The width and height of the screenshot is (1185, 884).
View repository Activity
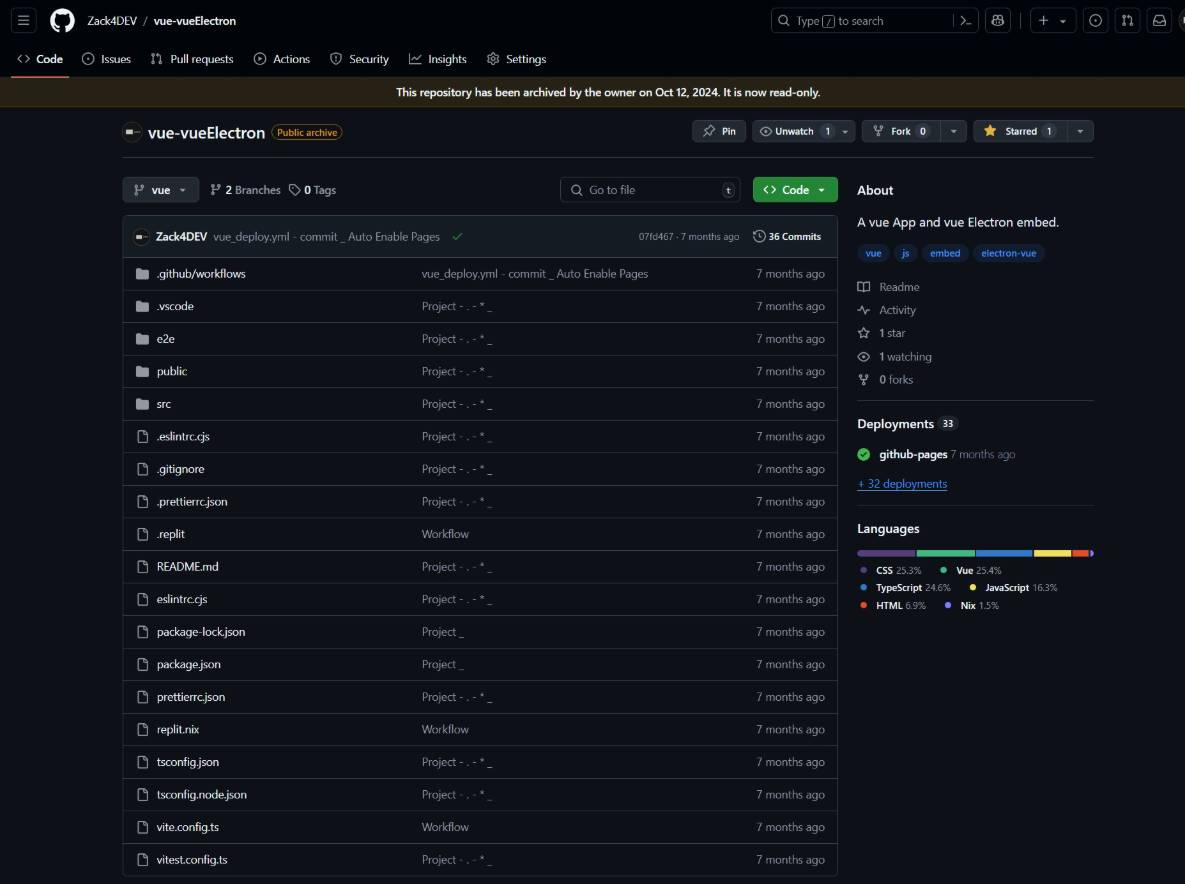887,310
